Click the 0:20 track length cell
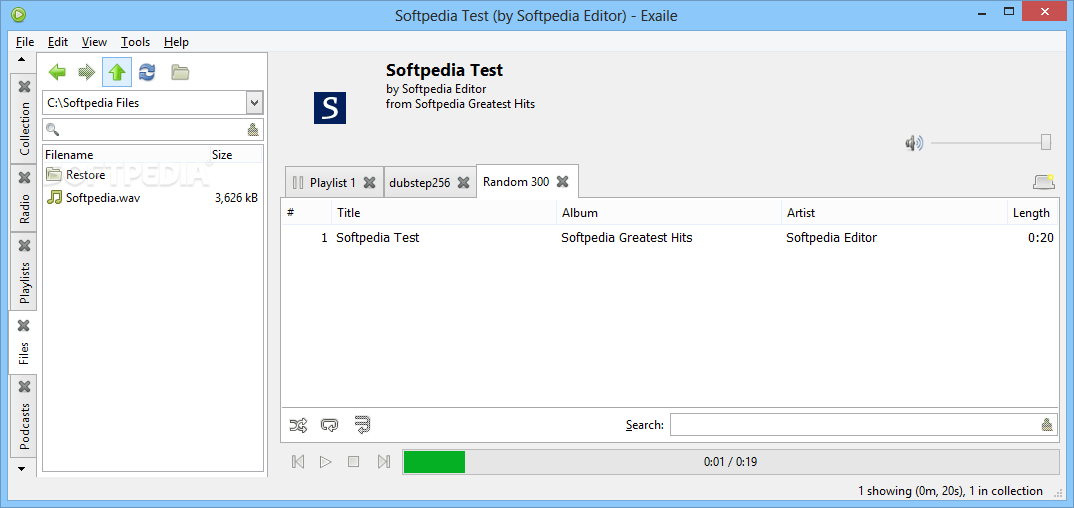This screenshot has height=508, width=1074. 1040,238
